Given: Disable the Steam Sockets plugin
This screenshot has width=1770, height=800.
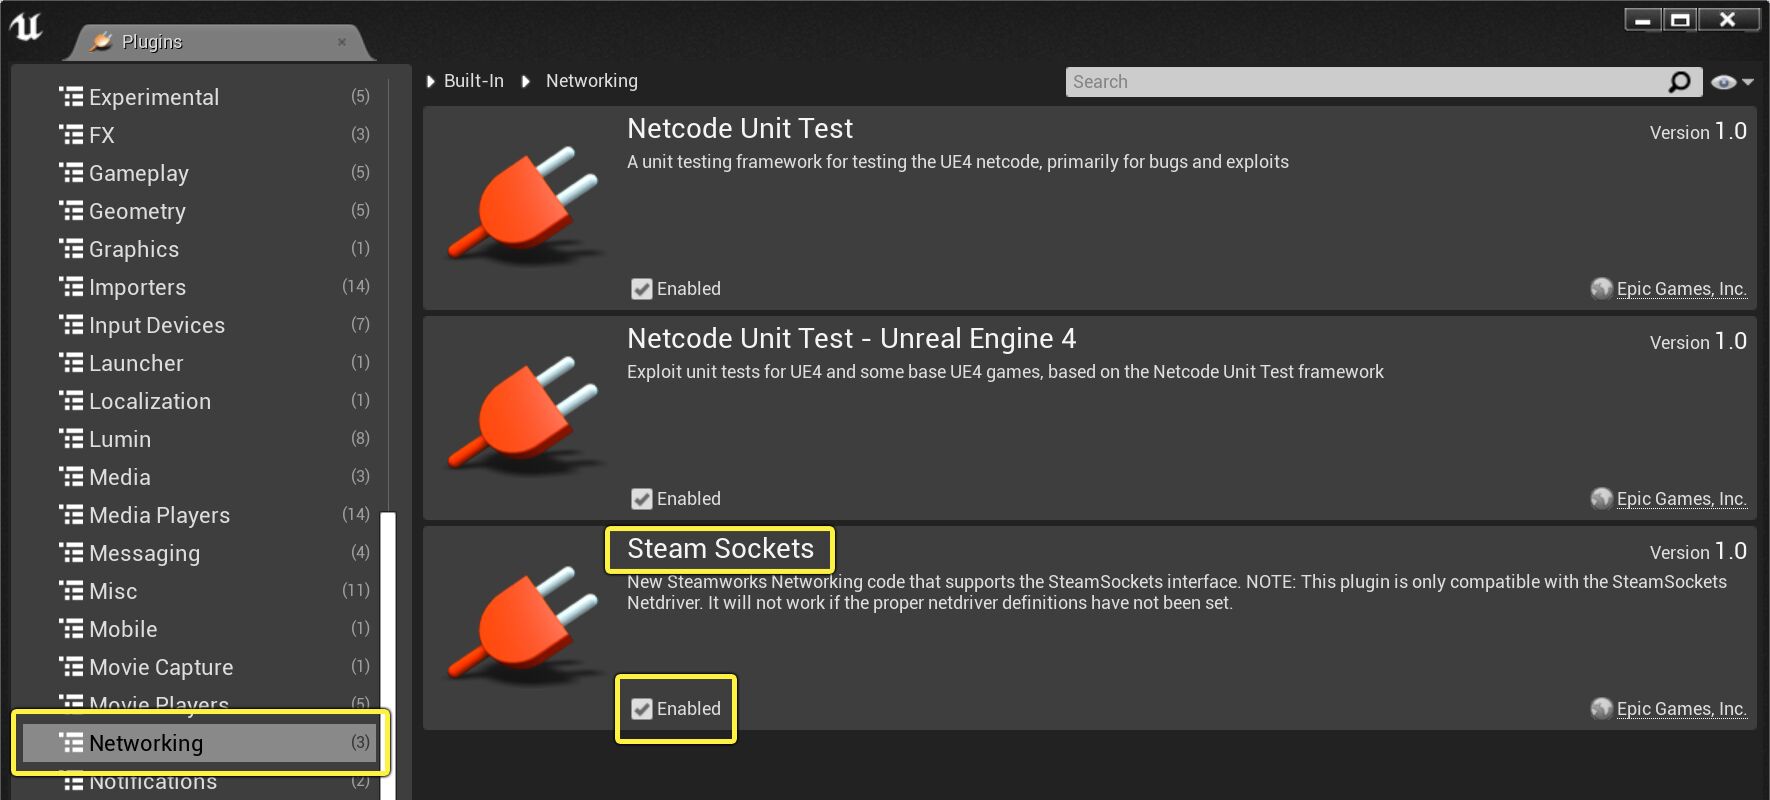Looking at the screenshot, I should tap(641, 708).
